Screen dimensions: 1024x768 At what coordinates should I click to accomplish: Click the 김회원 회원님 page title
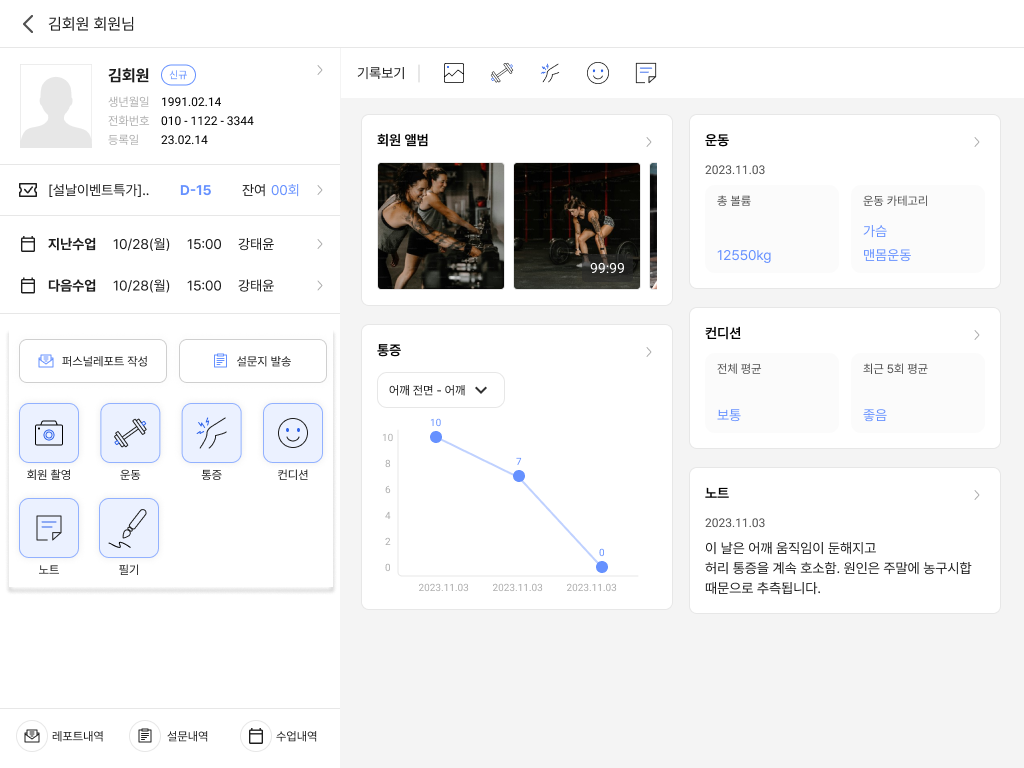pyautogui.click(x=91, y=24)
